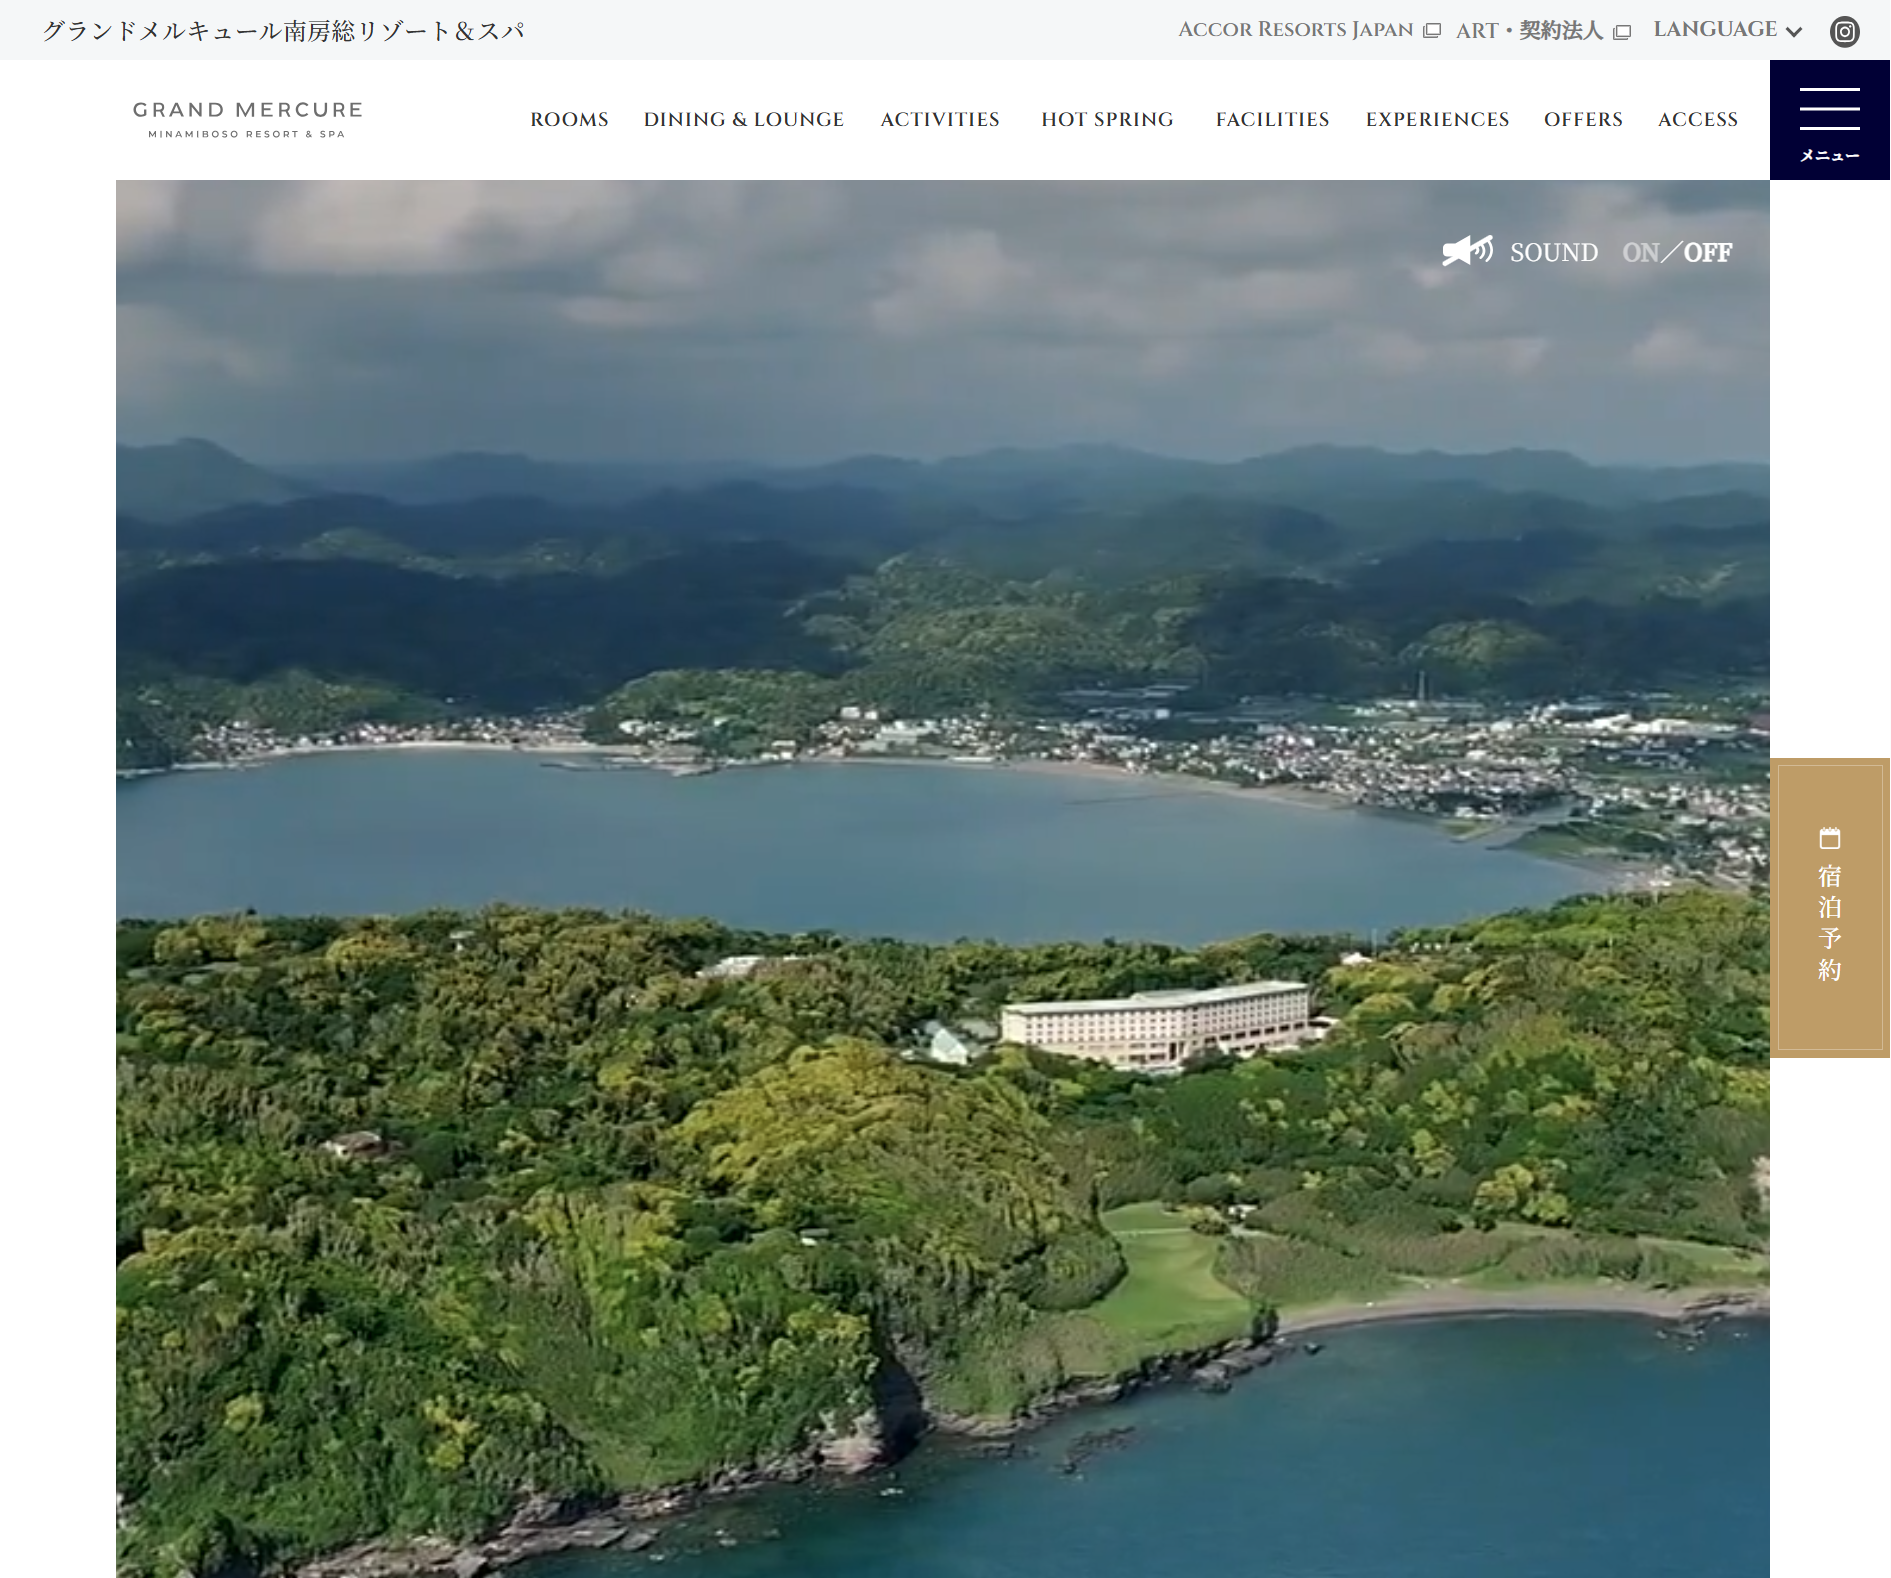This screenshot has height=1578, width=1891.
Task: Click グランドメルキュール南房総リゾート＆スパ title text
Action: coord(283,31)
